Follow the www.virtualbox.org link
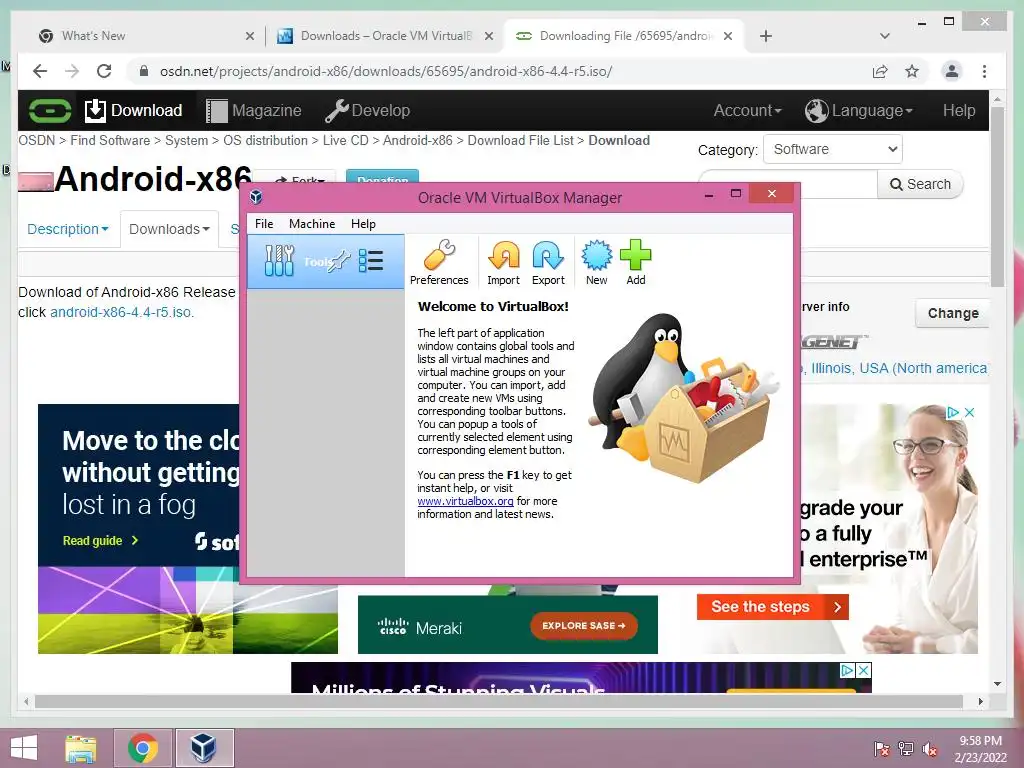 [x=466, y=501]
